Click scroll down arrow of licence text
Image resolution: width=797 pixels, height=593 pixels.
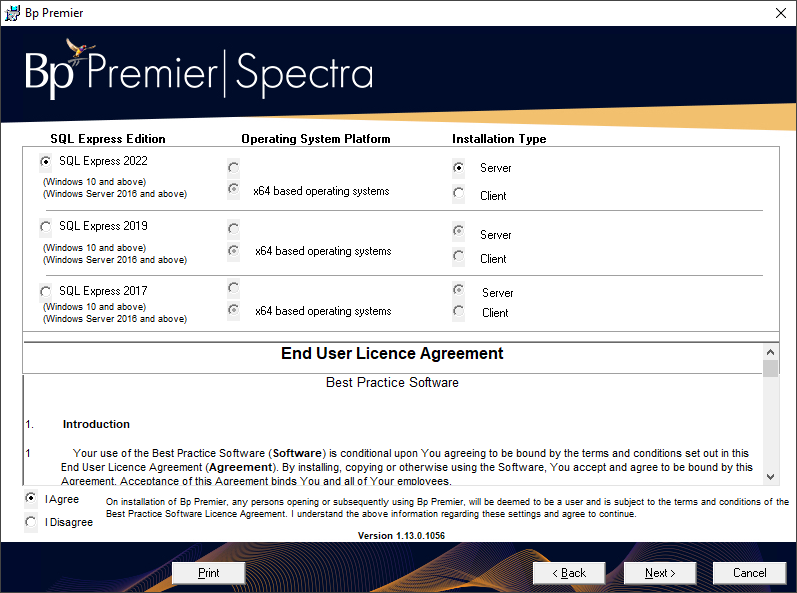tap(771, 477)
